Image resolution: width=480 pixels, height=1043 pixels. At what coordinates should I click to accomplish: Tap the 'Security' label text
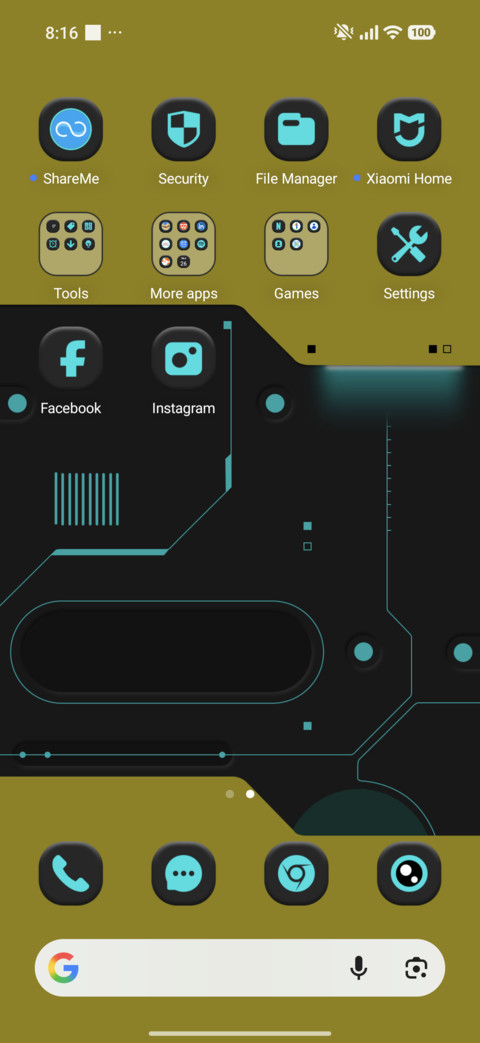pos(183,179)
